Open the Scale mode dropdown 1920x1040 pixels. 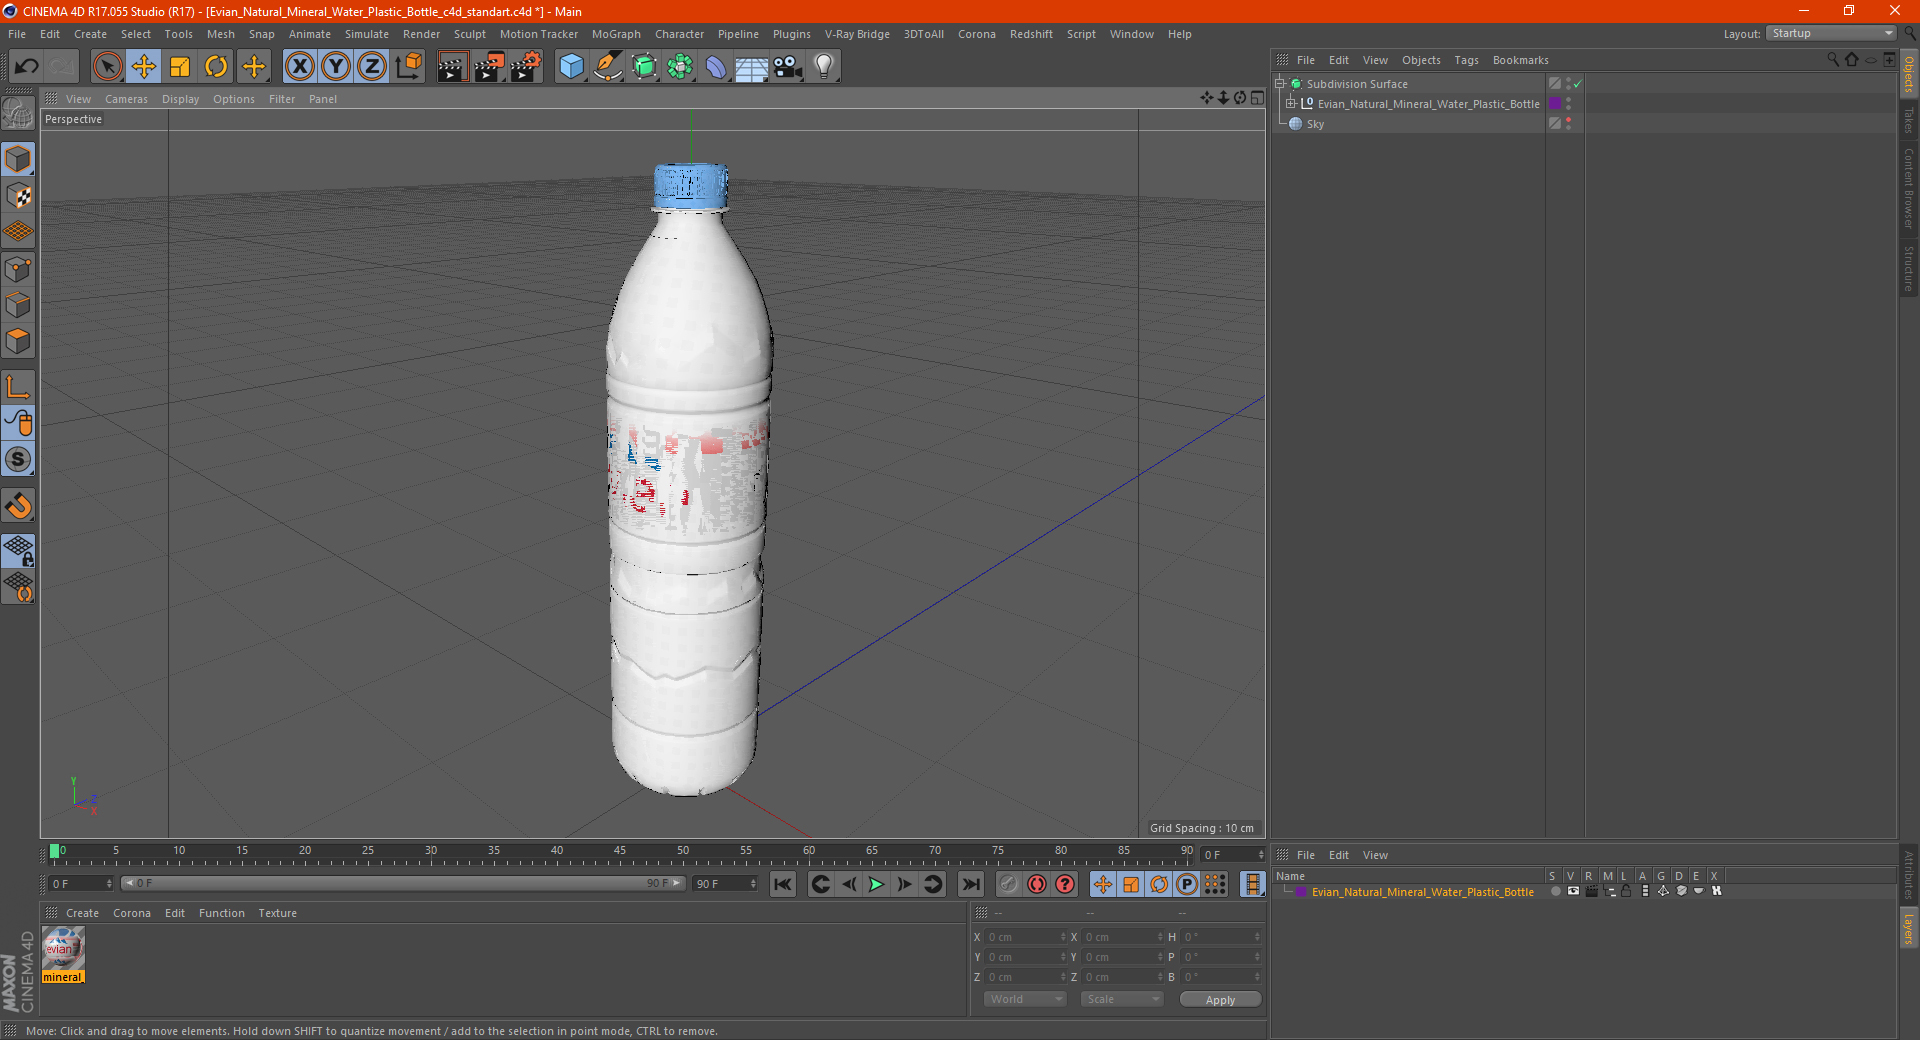(x=1122, y=999)
